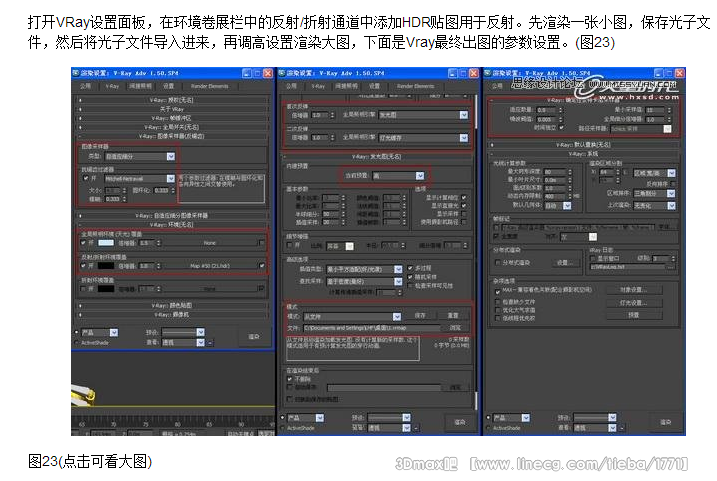The image size is (717, 481).
Task: Open the 模式 dropdown set to 从文件
Action: point(352,317)
